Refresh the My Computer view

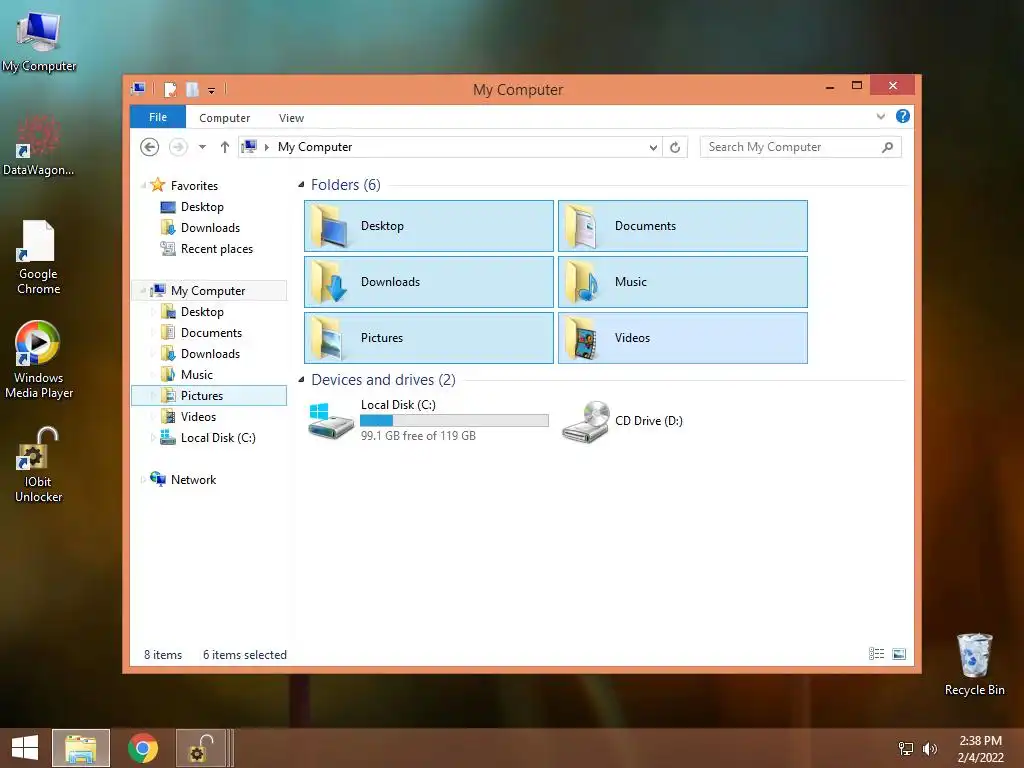675,147
